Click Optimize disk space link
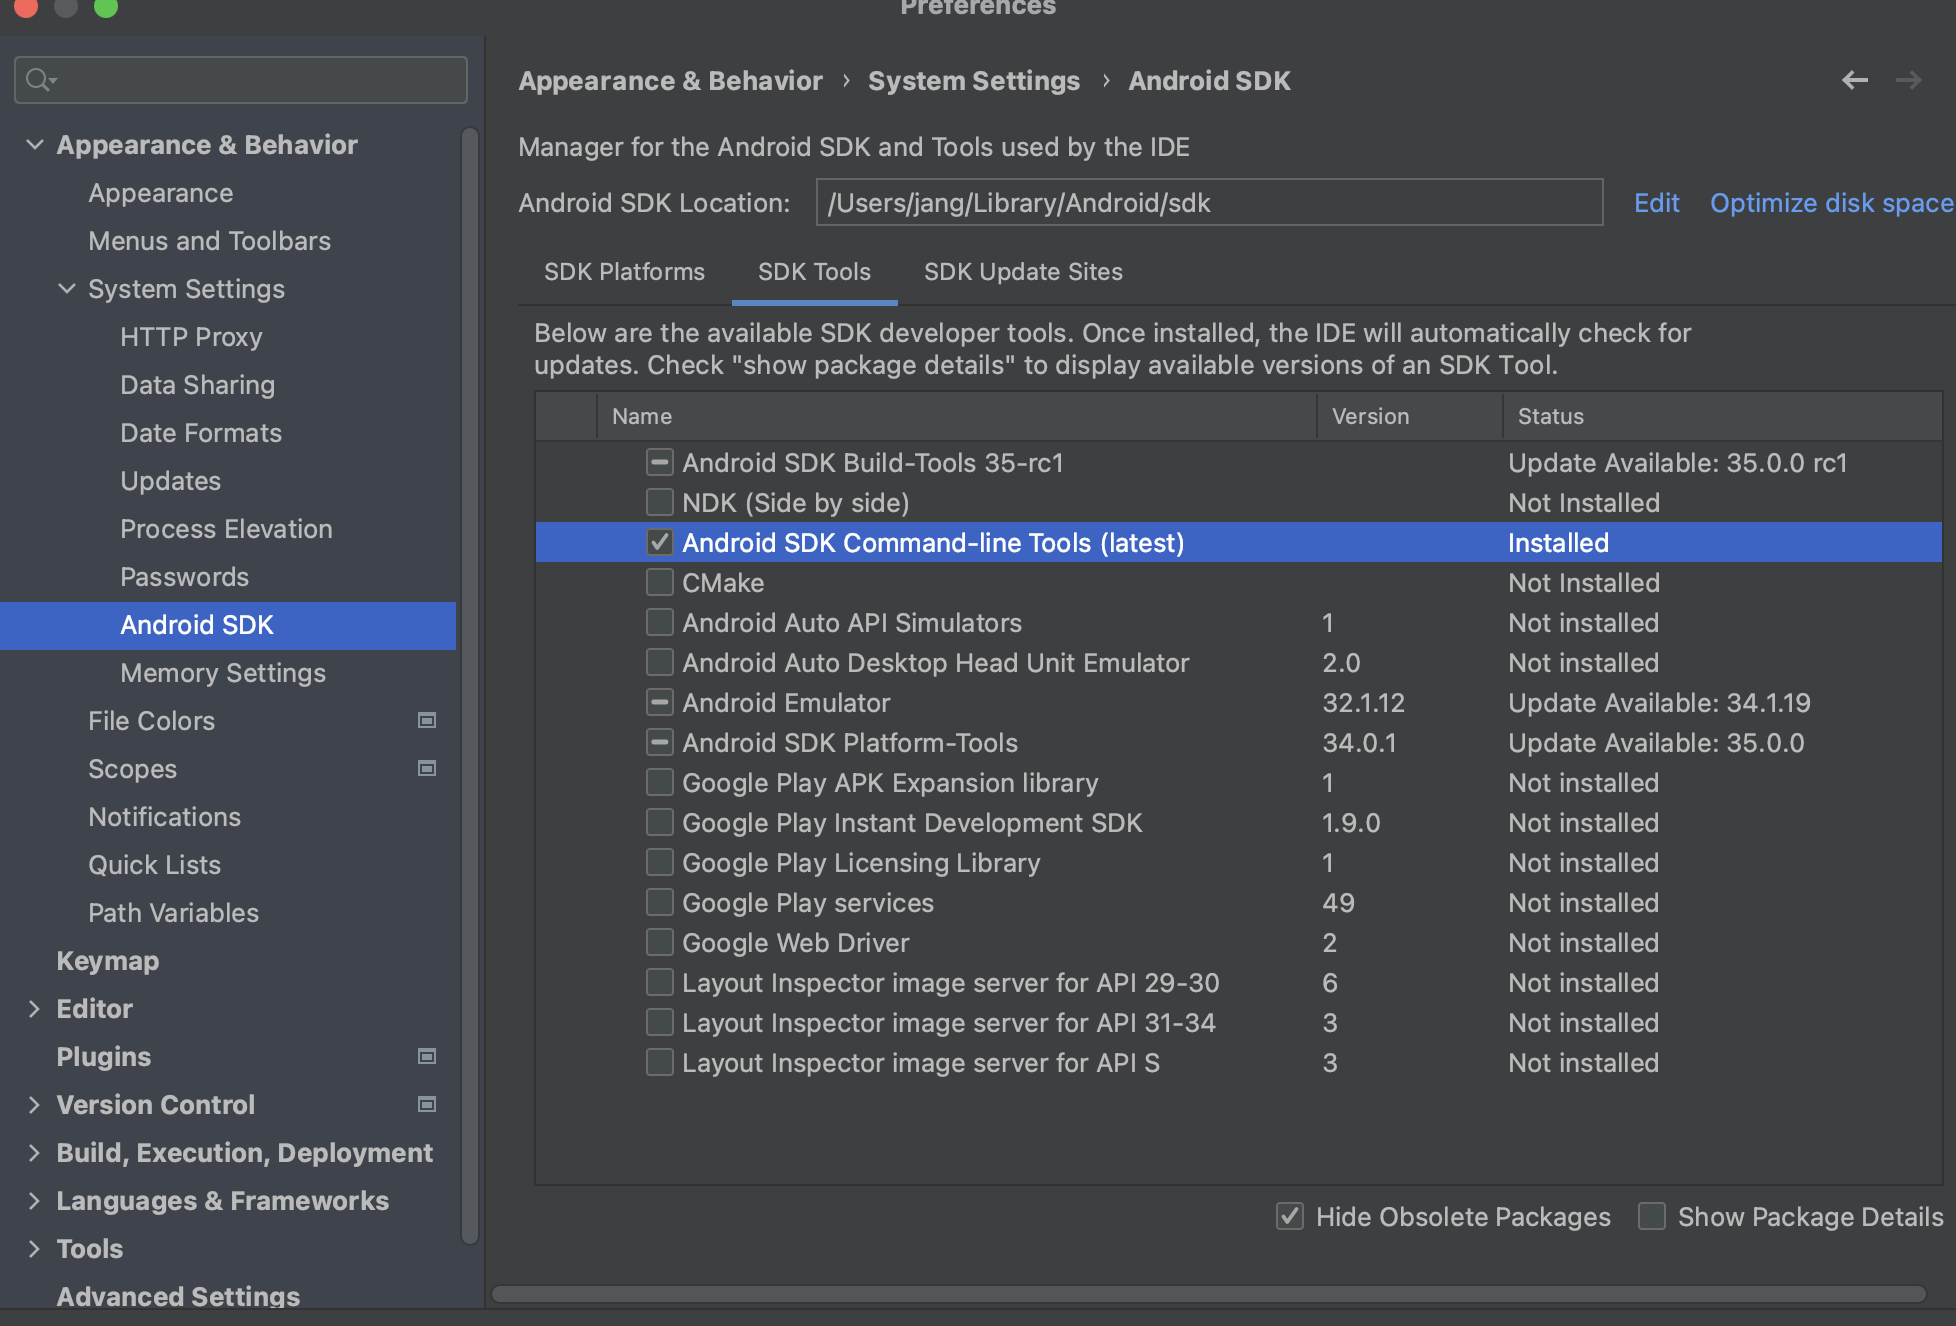Viewport: 1956px width, 1326px height. [x=1830, y=203]
